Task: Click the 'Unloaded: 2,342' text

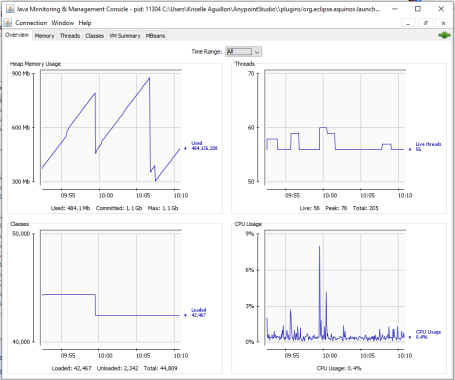Action: [117, 368]
